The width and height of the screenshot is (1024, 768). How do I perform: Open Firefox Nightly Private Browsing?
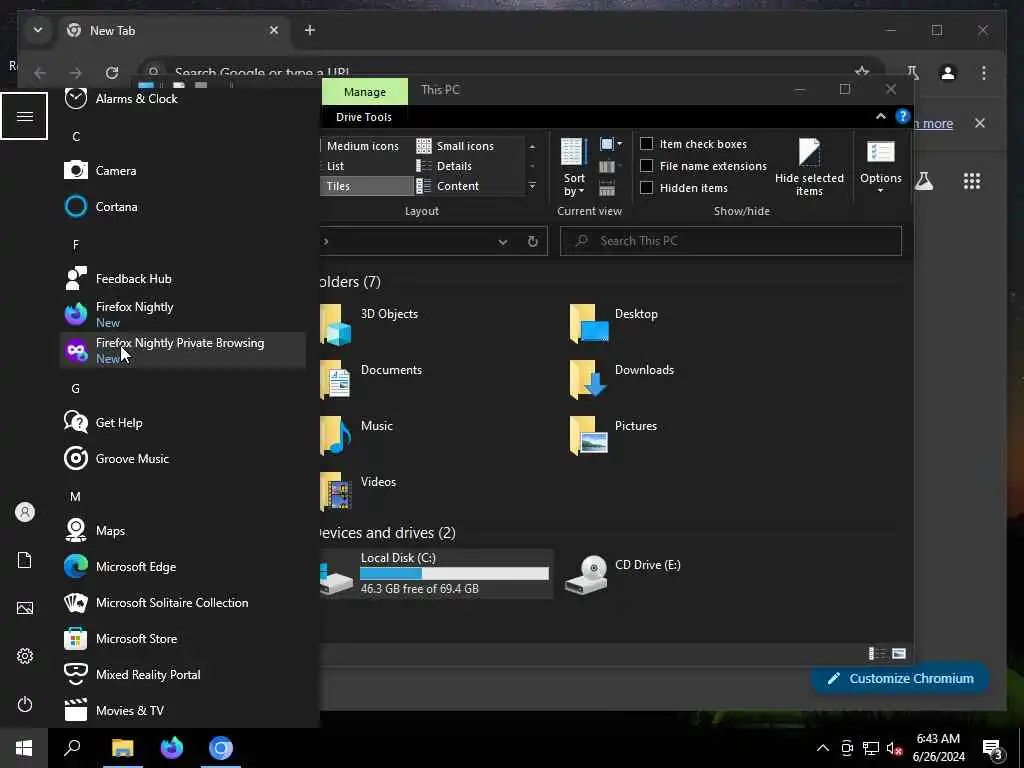click(183, 350)
